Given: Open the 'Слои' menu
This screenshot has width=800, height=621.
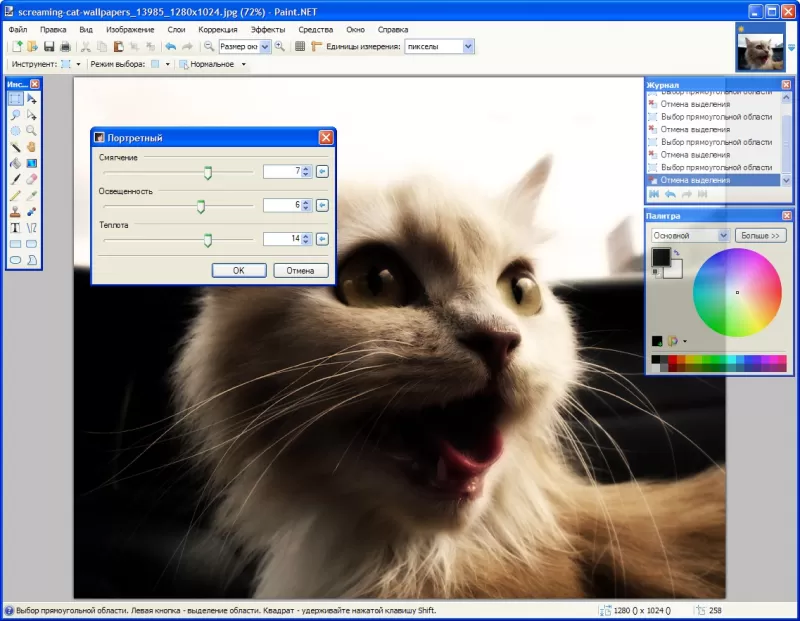Looking at the screenshot, I should point(176,30).
